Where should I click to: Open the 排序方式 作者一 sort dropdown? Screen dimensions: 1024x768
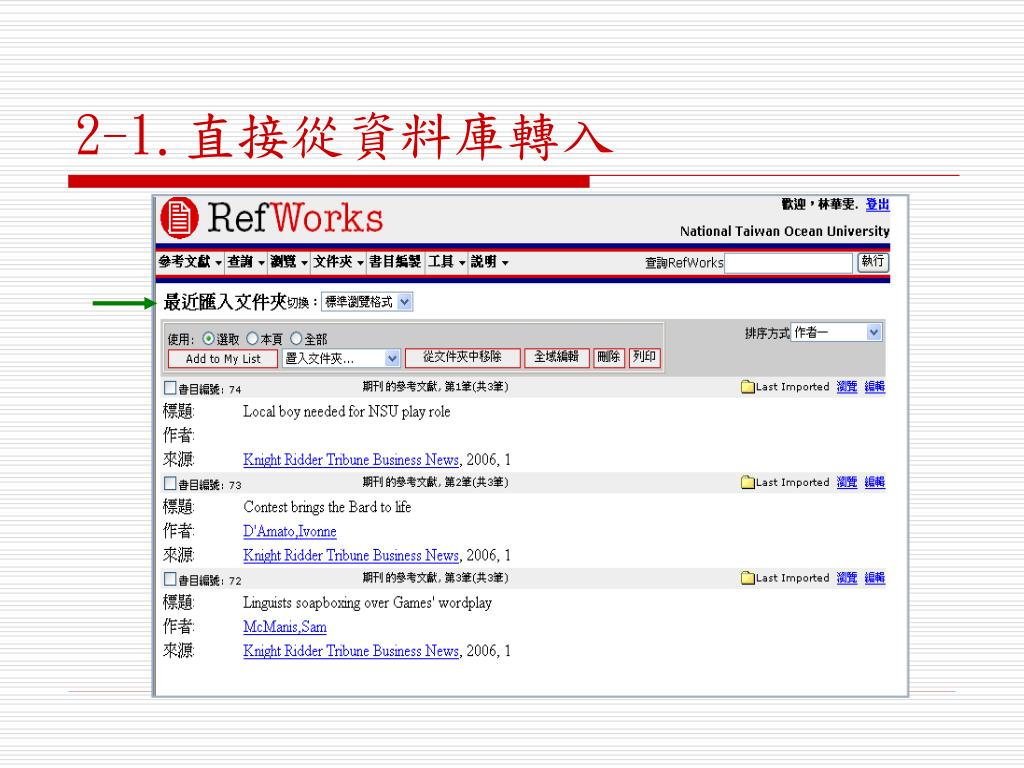(x=837, y=332)
